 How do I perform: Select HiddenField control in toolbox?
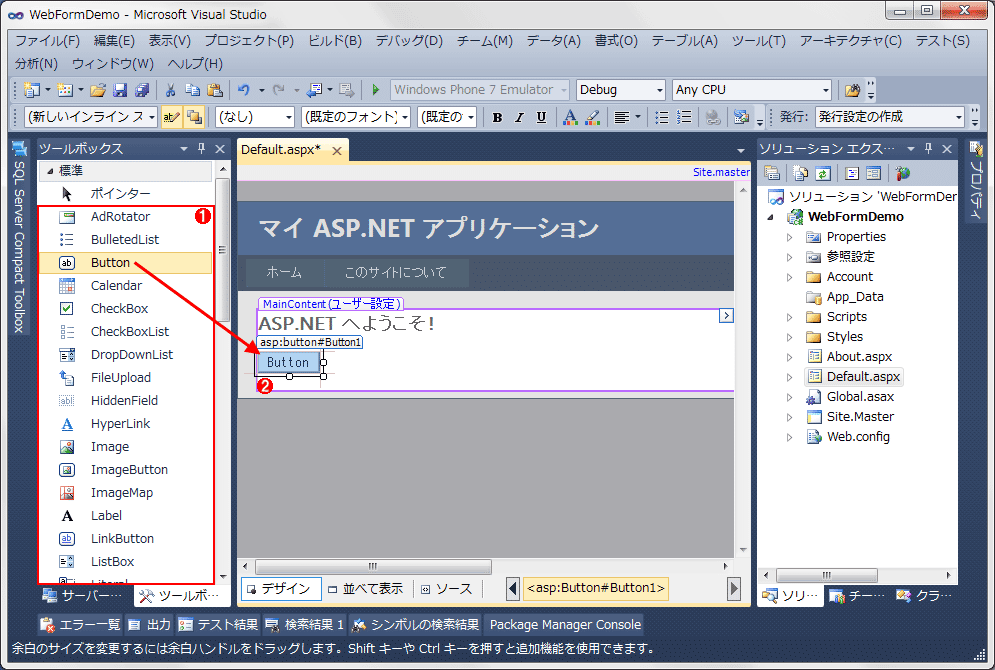pyautogui.click(x=125, y=400)
